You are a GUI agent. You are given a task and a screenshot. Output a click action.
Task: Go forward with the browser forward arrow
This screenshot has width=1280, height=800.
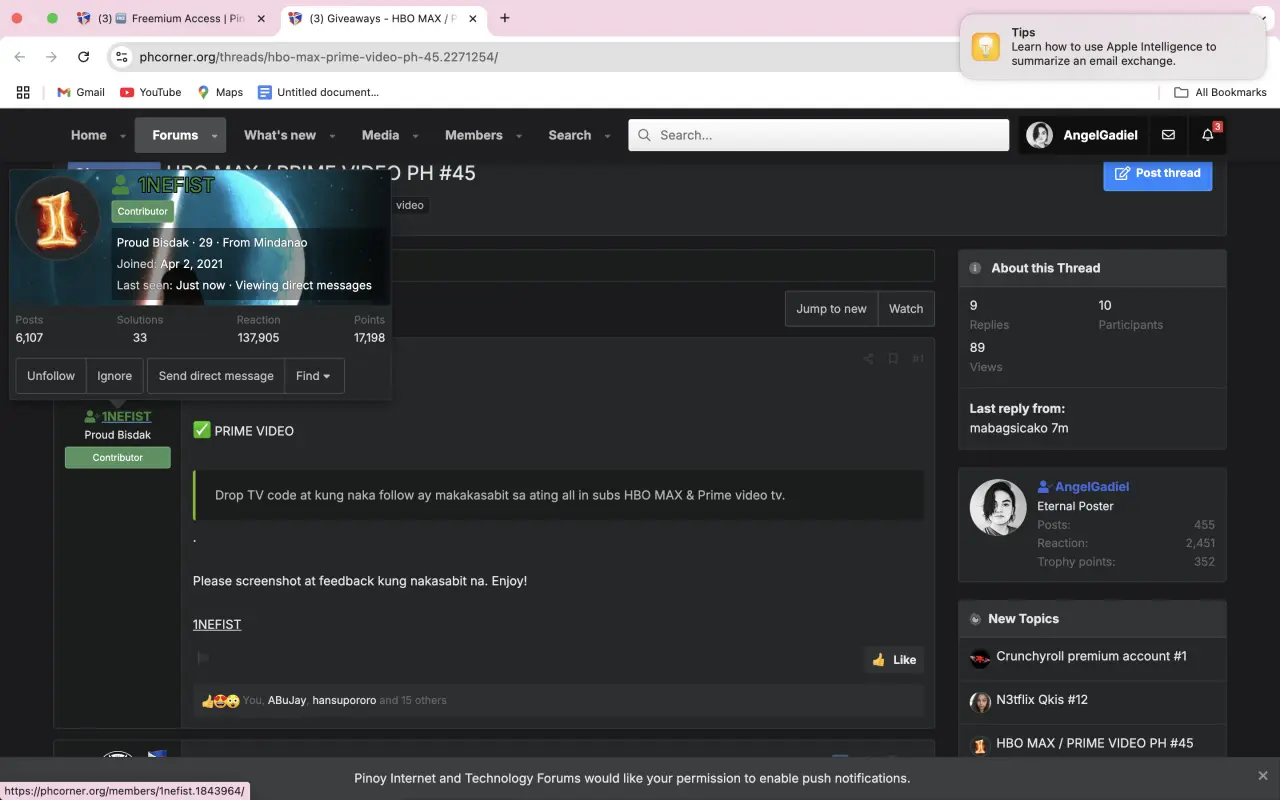tap(52, 57)
